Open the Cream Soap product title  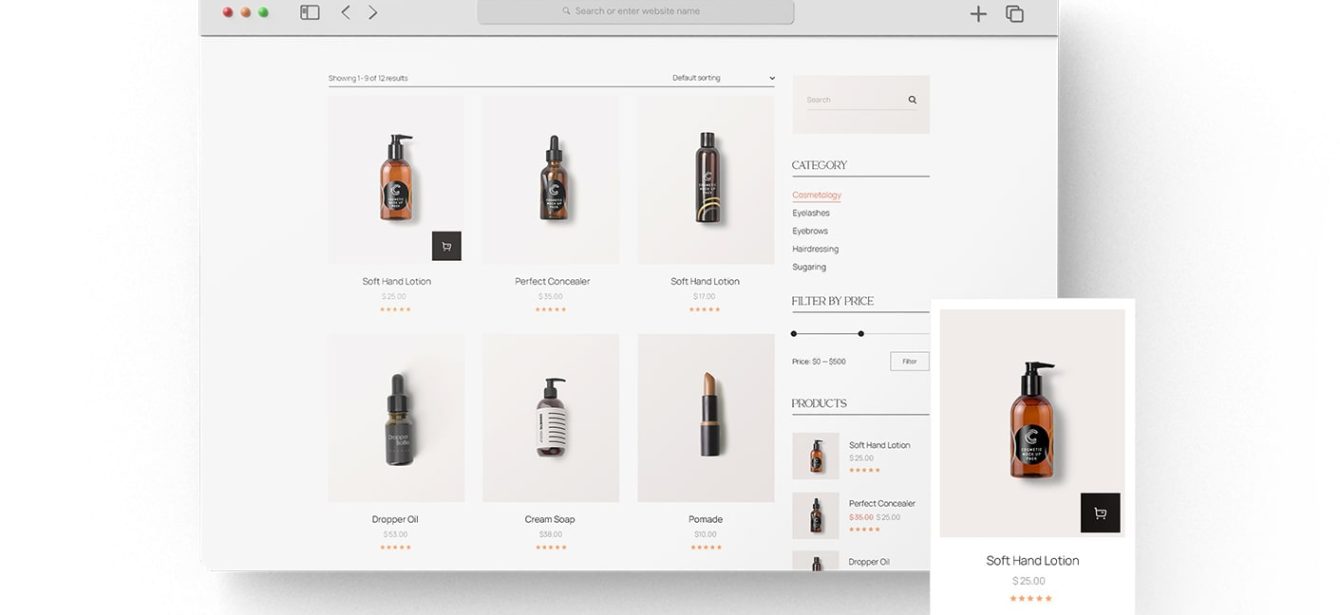(x=549, y=519)
